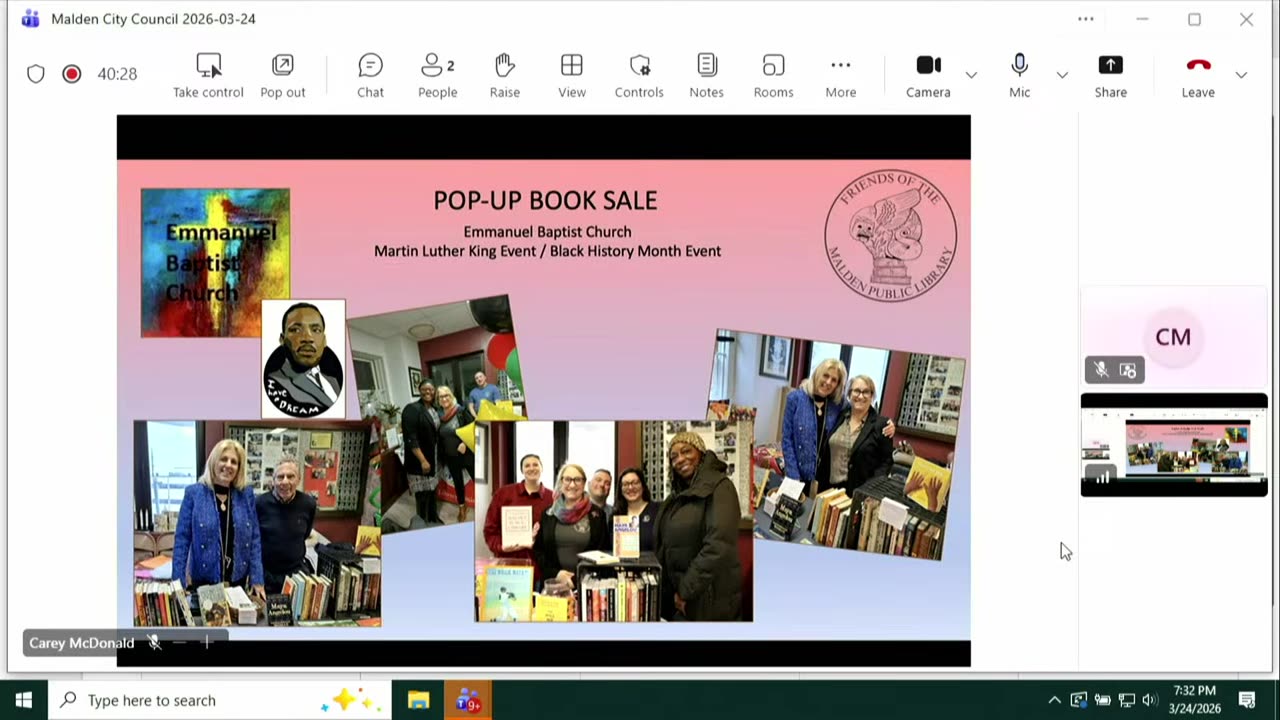The height and width of the screenshot is (720, 1280).
Task: Click the shield privacy icon
Action: click(36, 74)
